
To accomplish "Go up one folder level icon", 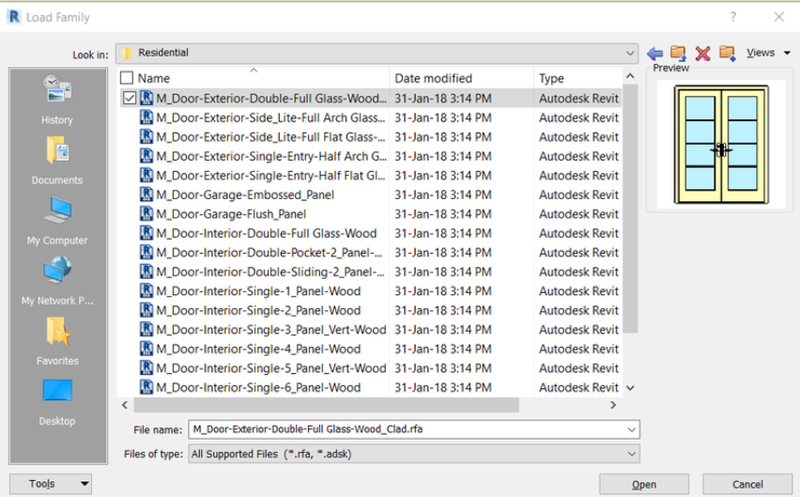I will [x=678, y=53].
